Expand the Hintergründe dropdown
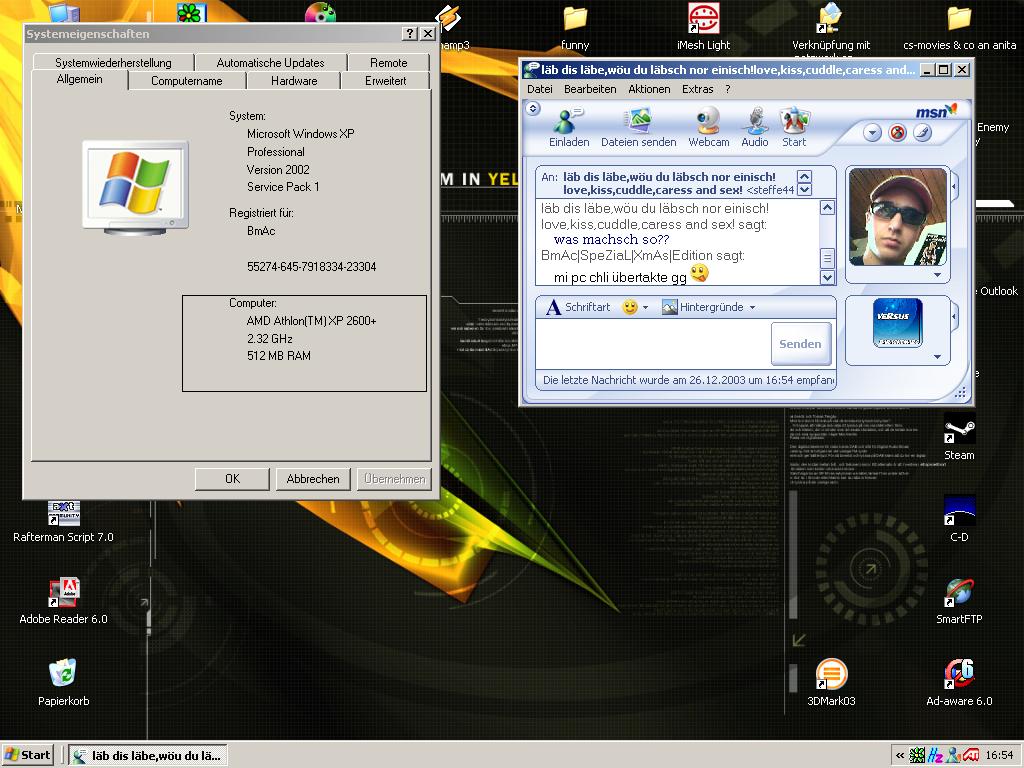 coord(752,308)
